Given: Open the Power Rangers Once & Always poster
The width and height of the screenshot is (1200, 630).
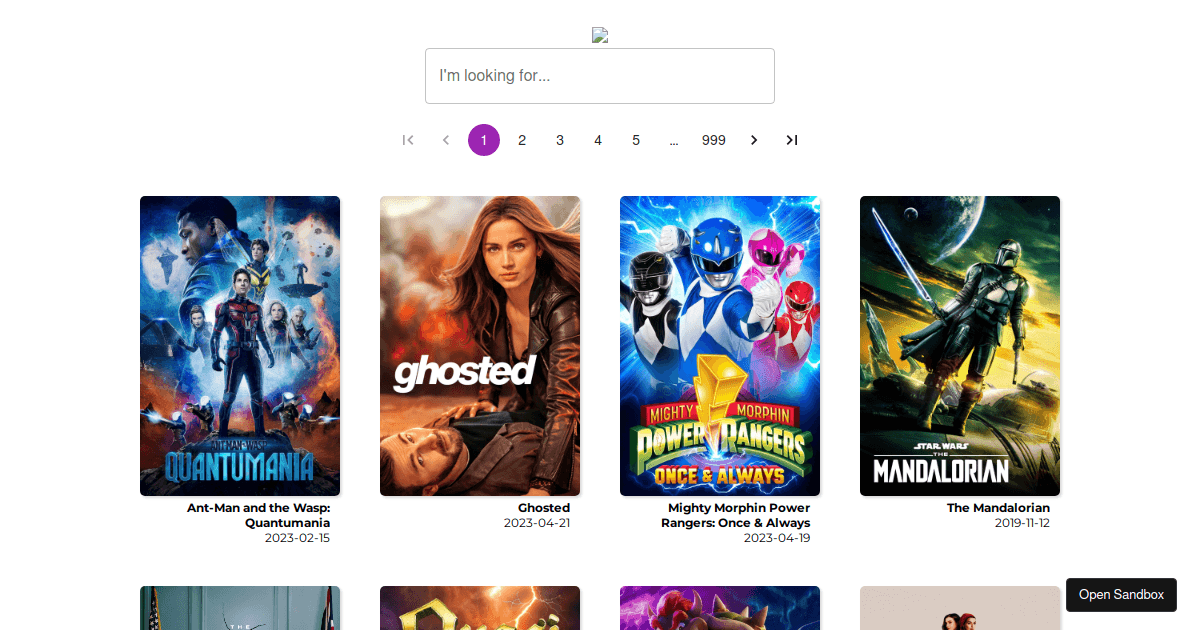Looking at the screenshot, I should coord(719,345).
